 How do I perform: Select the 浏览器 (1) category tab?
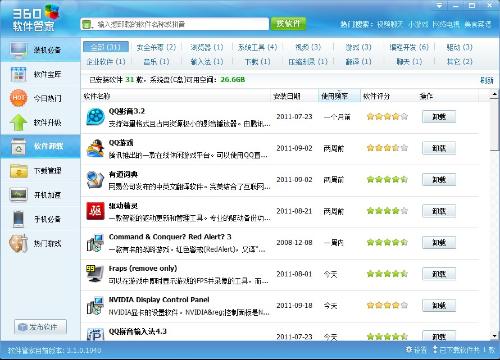tap(207, 47)
